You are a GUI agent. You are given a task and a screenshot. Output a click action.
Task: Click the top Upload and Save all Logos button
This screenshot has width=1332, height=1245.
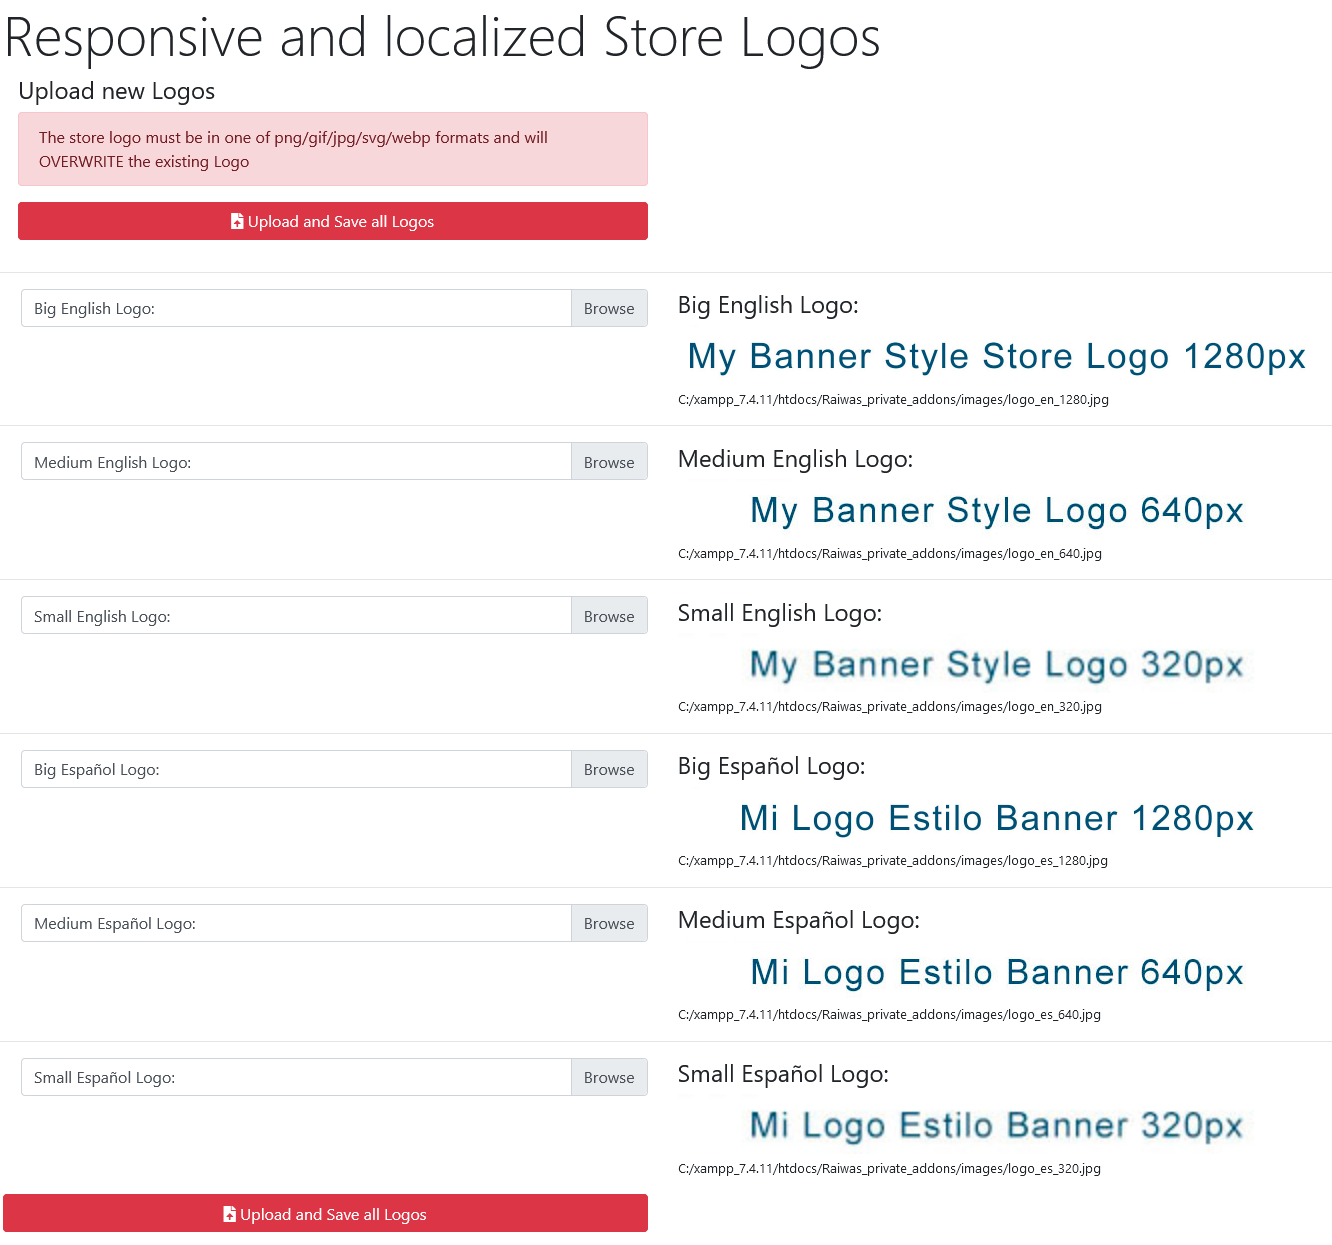point(333,221)
